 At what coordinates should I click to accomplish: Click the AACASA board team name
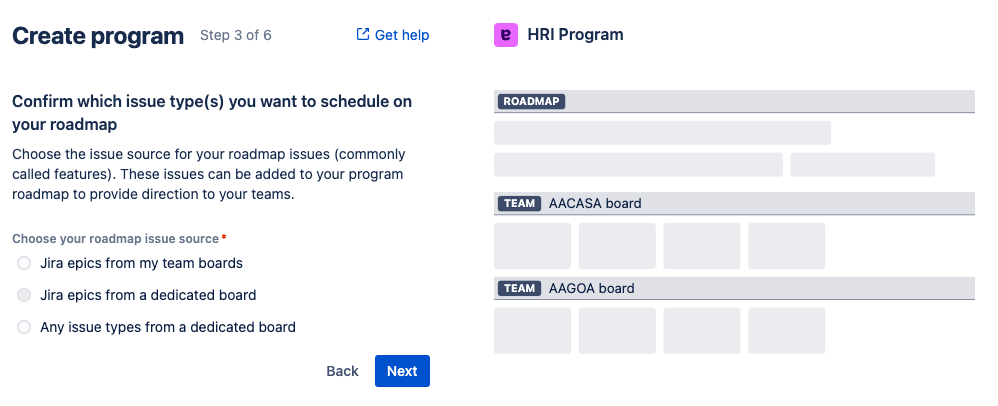coord(595,203)
